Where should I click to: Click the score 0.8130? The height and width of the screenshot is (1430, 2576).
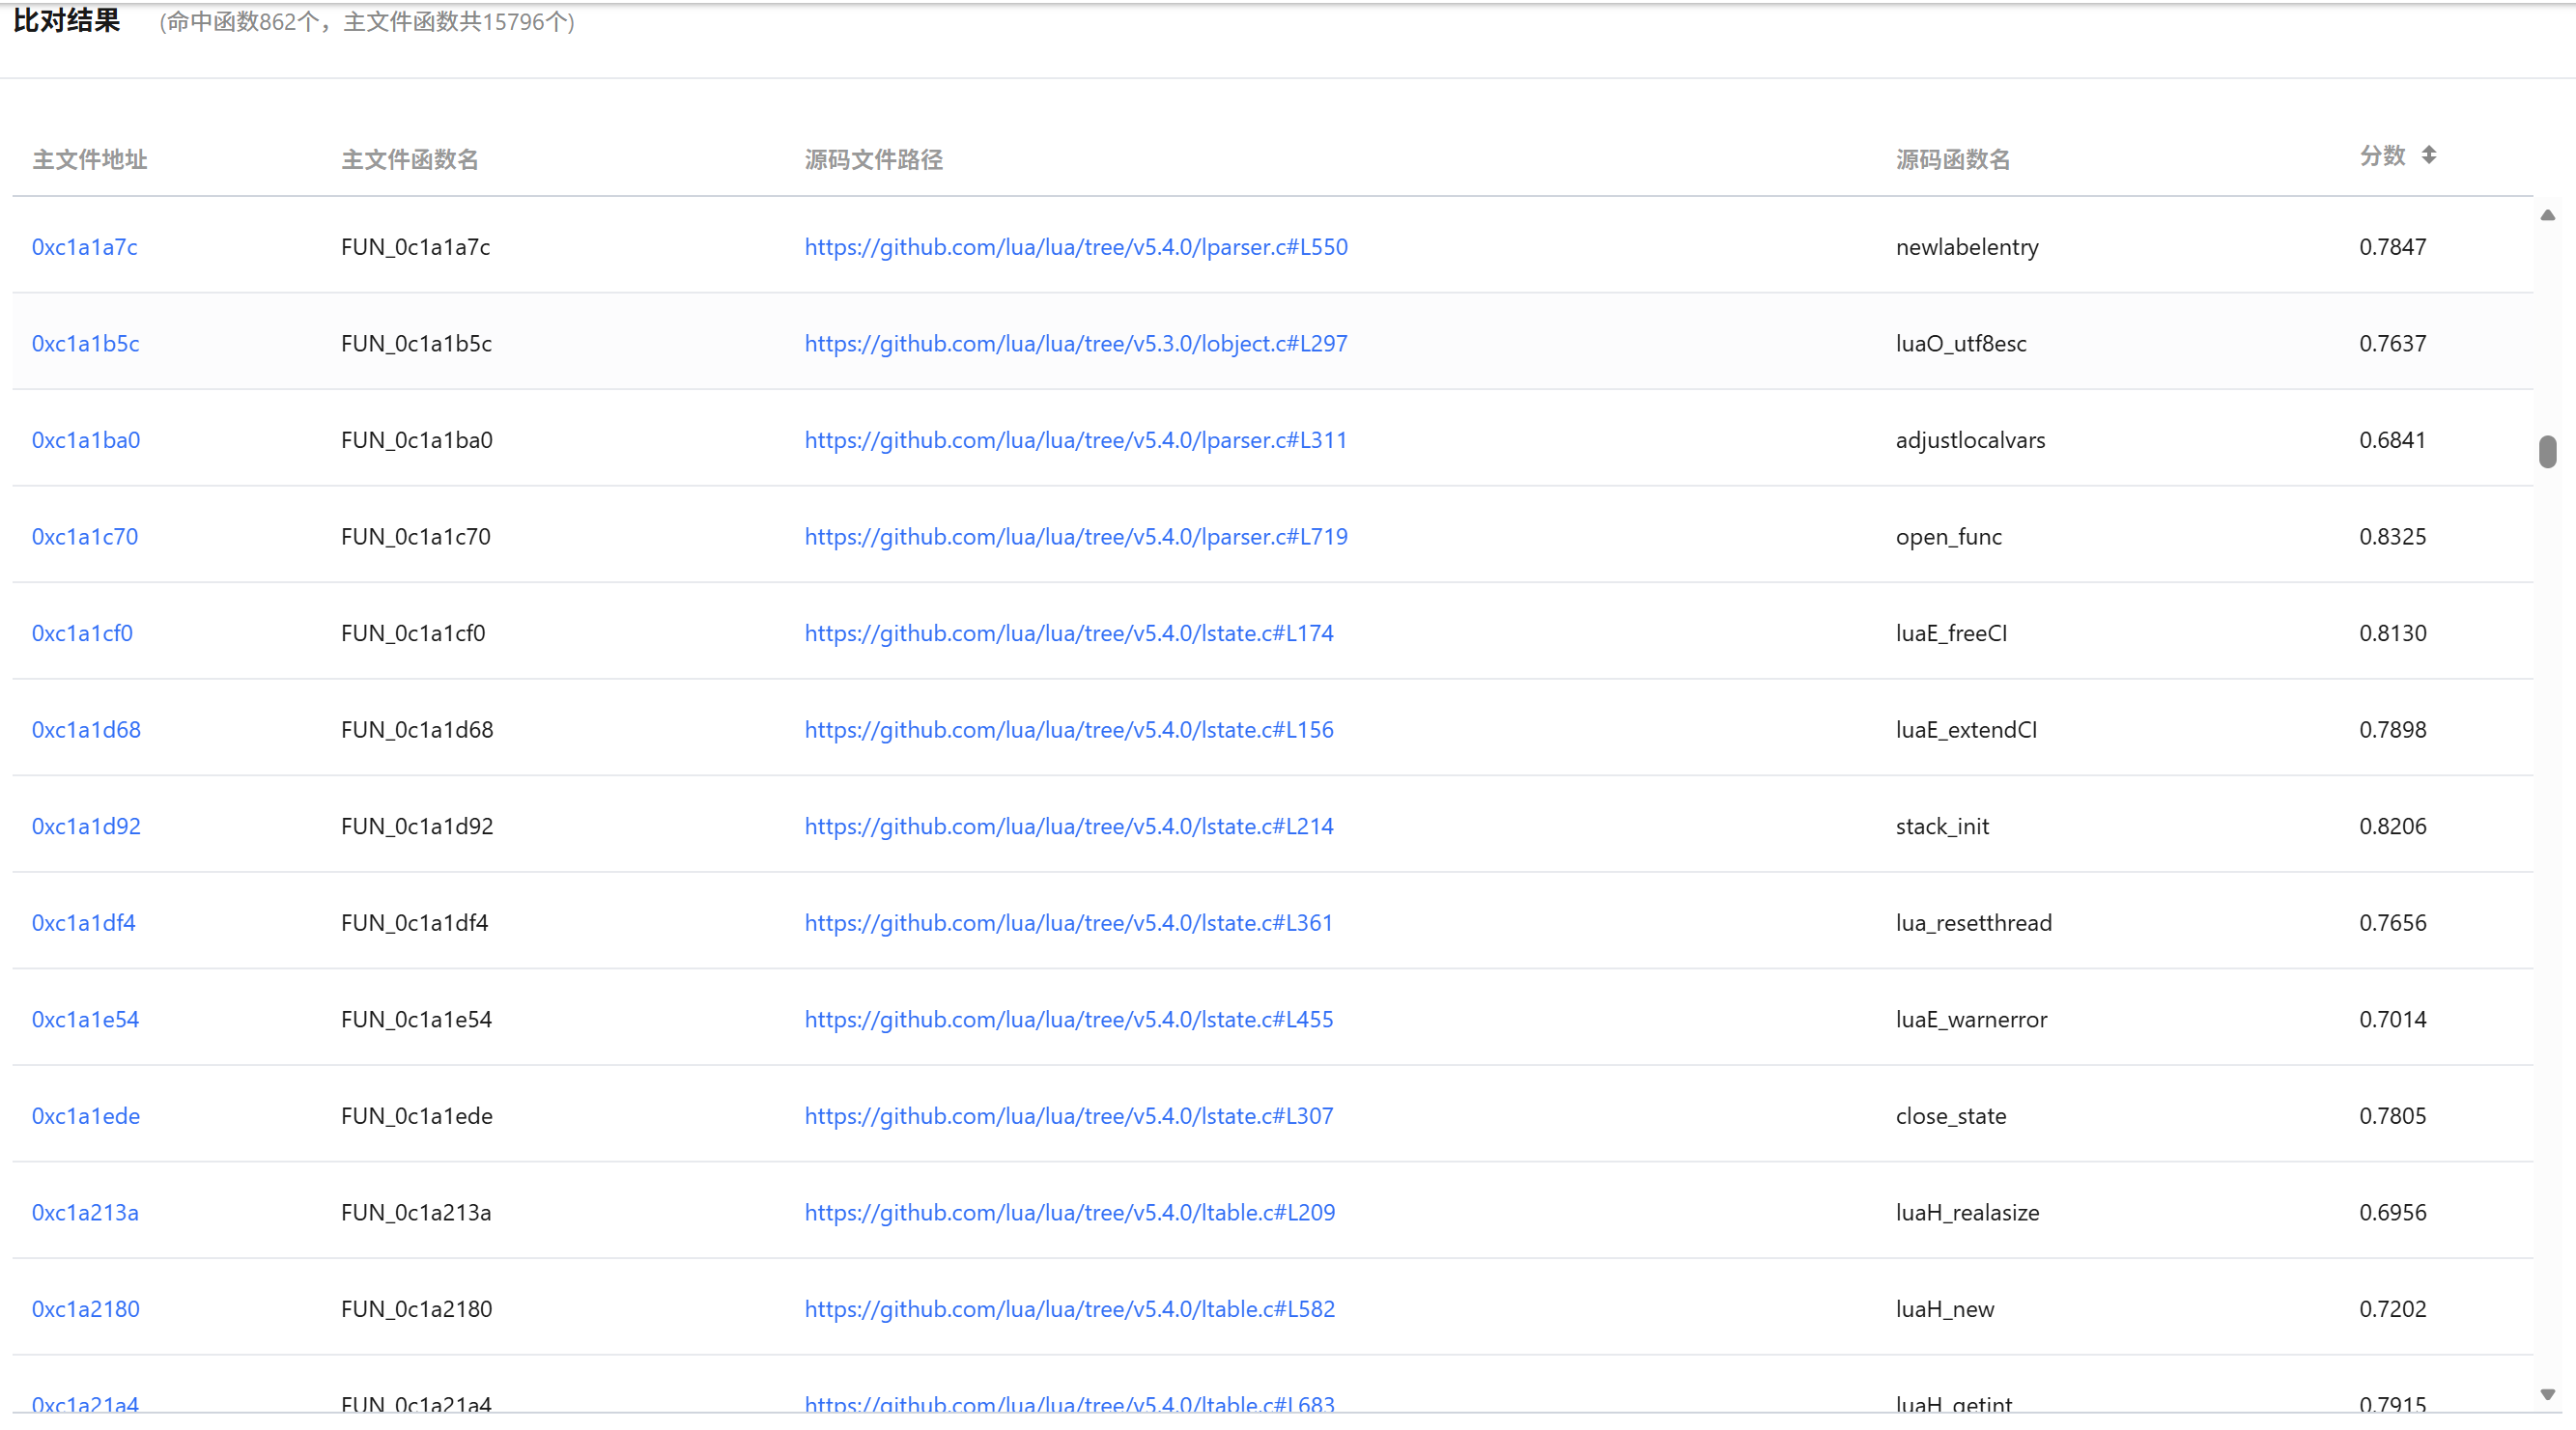tap(2393, 633)
